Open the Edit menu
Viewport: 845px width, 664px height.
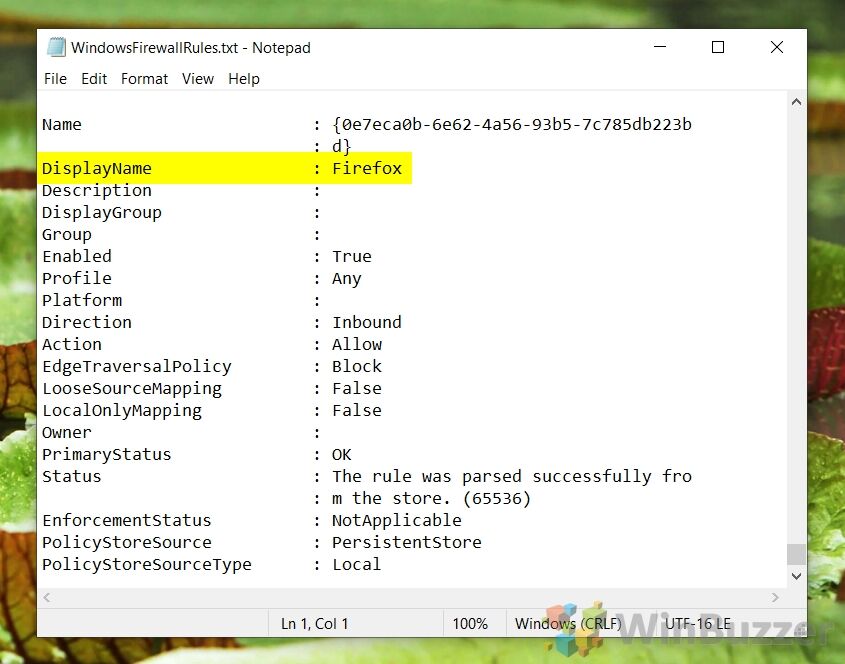pos(94,79)
